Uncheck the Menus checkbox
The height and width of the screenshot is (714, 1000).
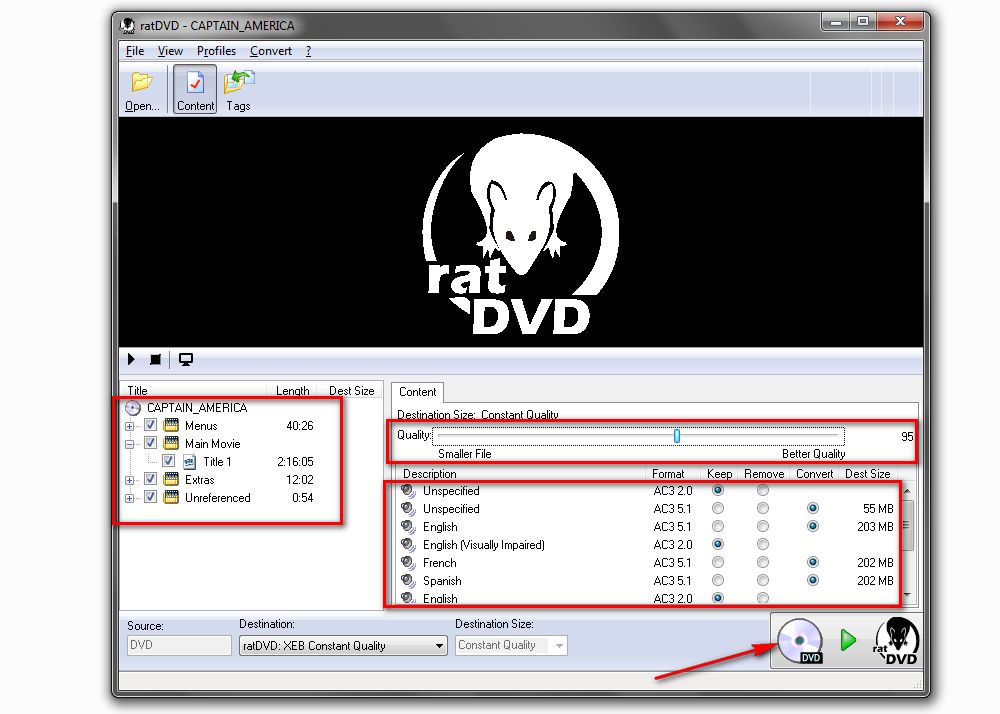tap(151, 425)
